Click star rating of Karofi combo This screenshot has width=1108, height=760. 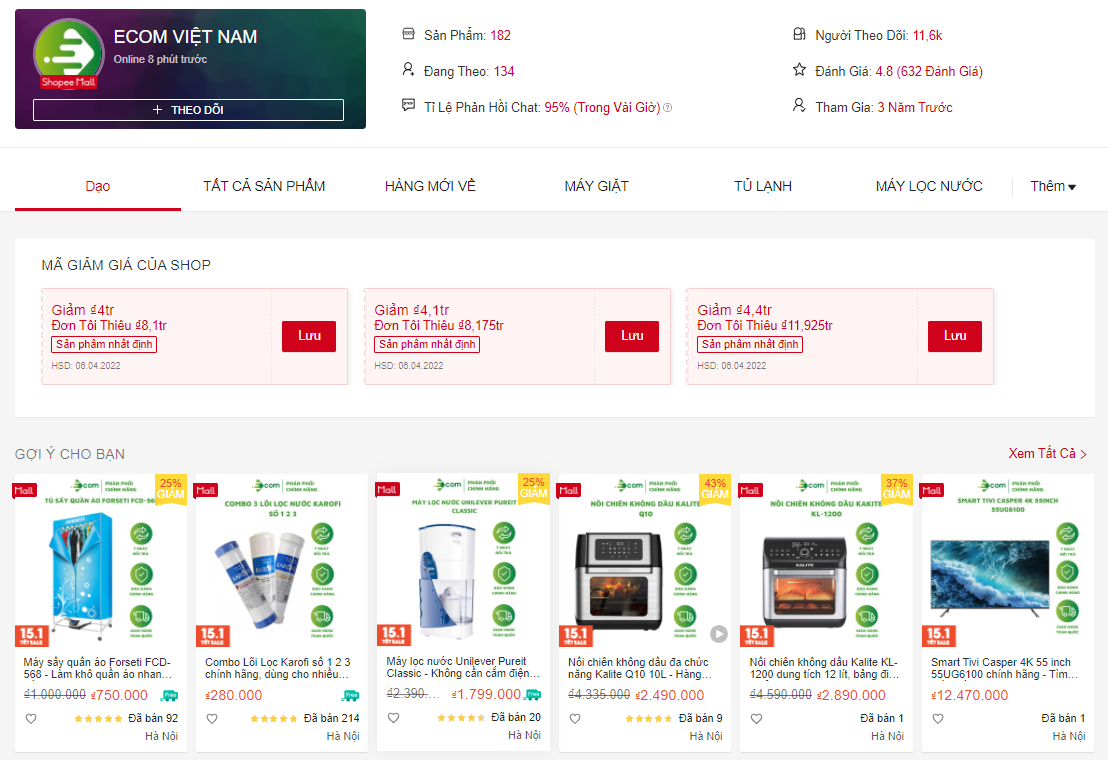tap(273, 719)
